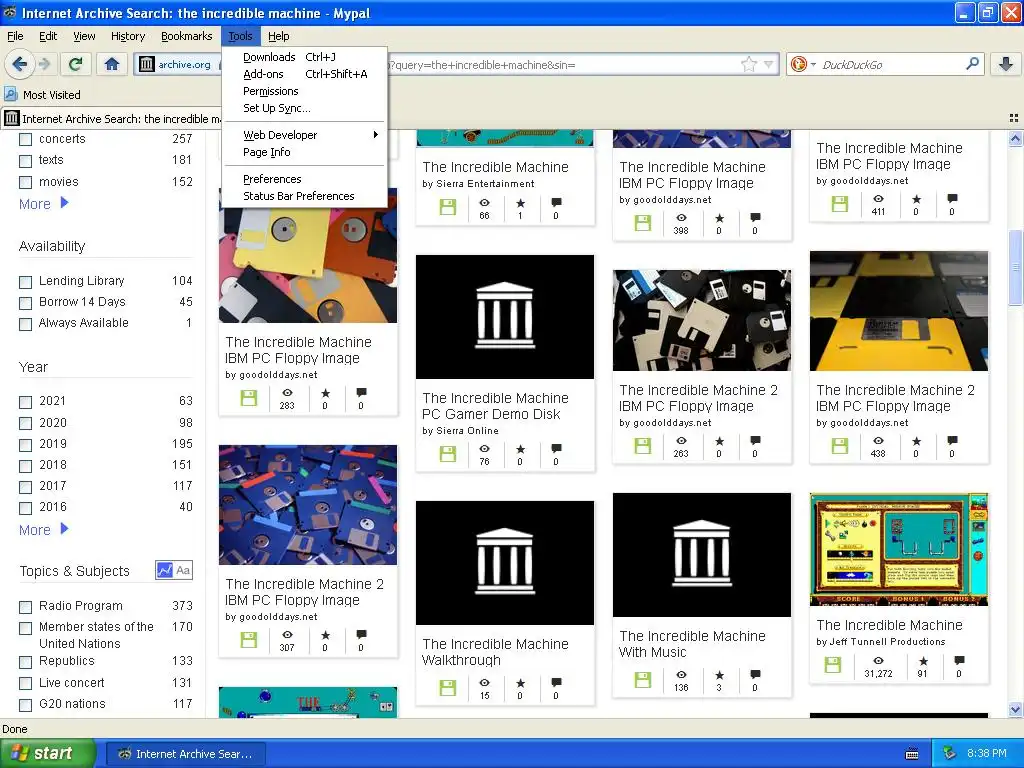Click Sierra Online creator link
This screenshot has height=768, width=1024.
(467, 431)
